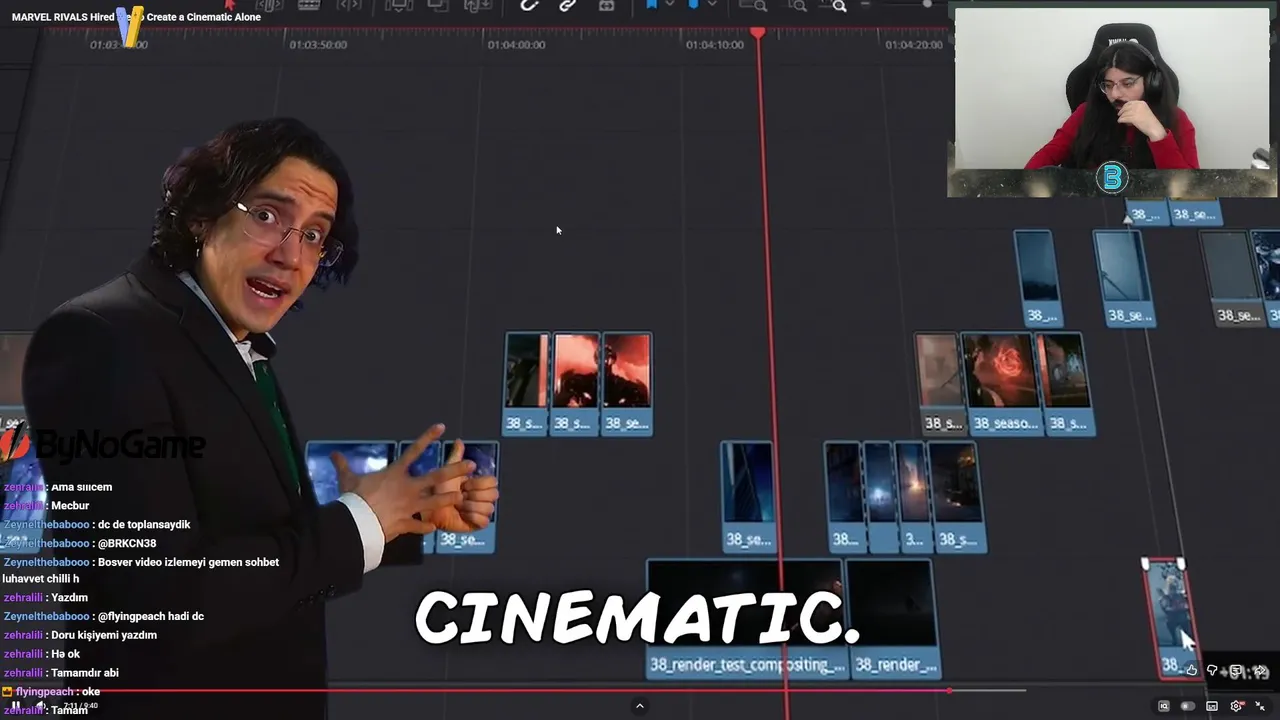Image resolution: width=1280 pixels, height=720 pixels.
Task: Click the blue flag icon
Action: pyautogui.click(x=651, y=4)
